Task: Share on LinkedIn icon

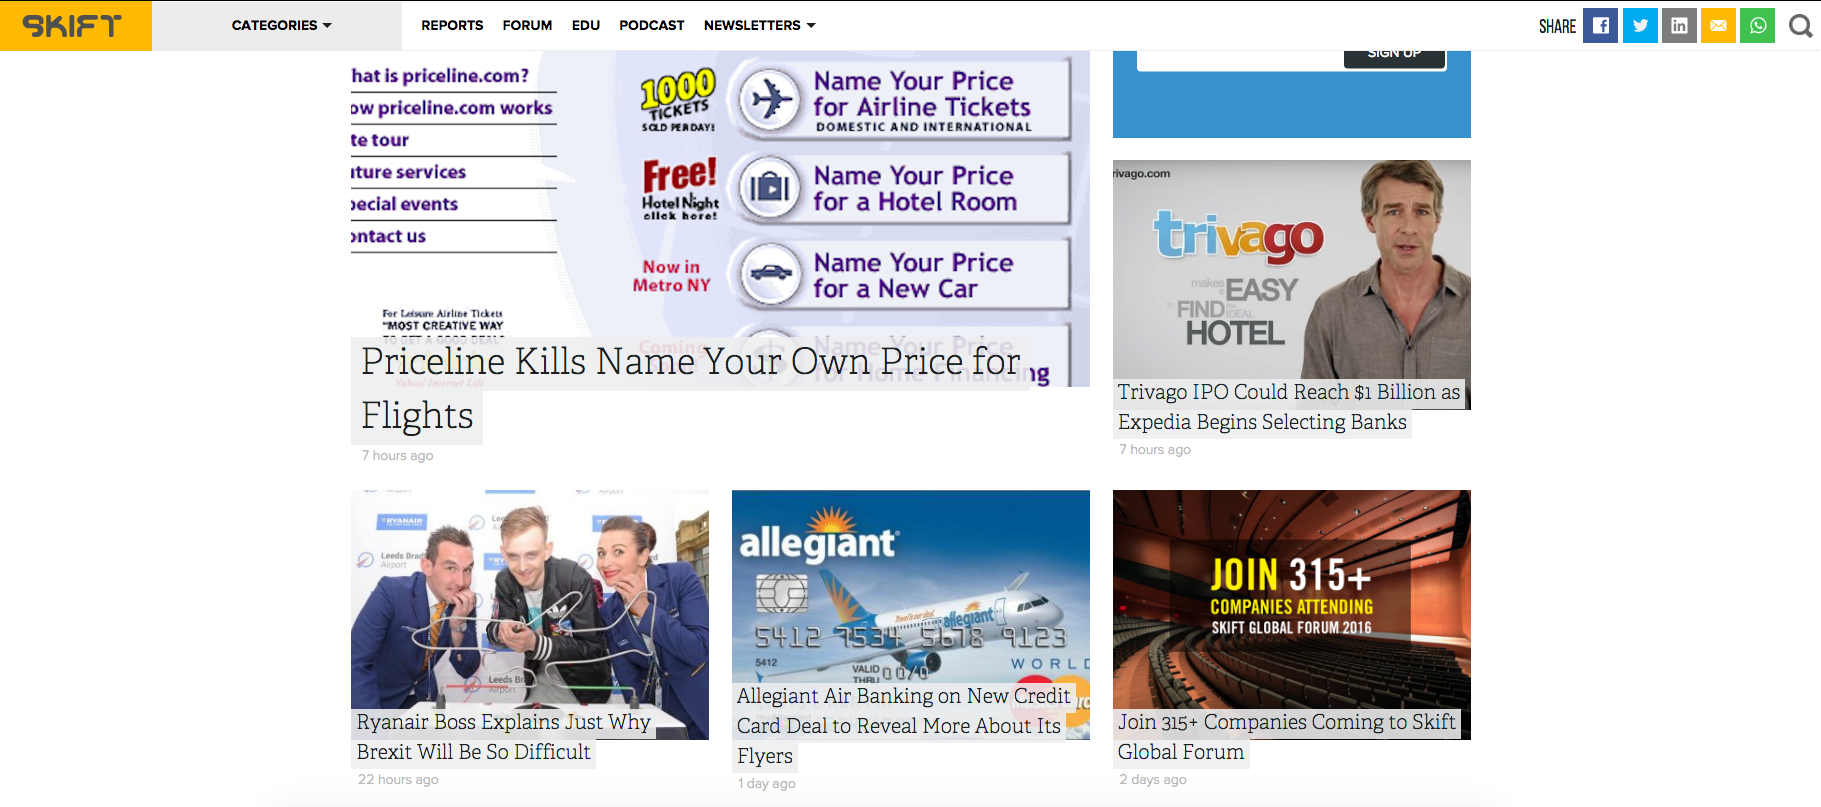Action: click(x=1679, y=25)
